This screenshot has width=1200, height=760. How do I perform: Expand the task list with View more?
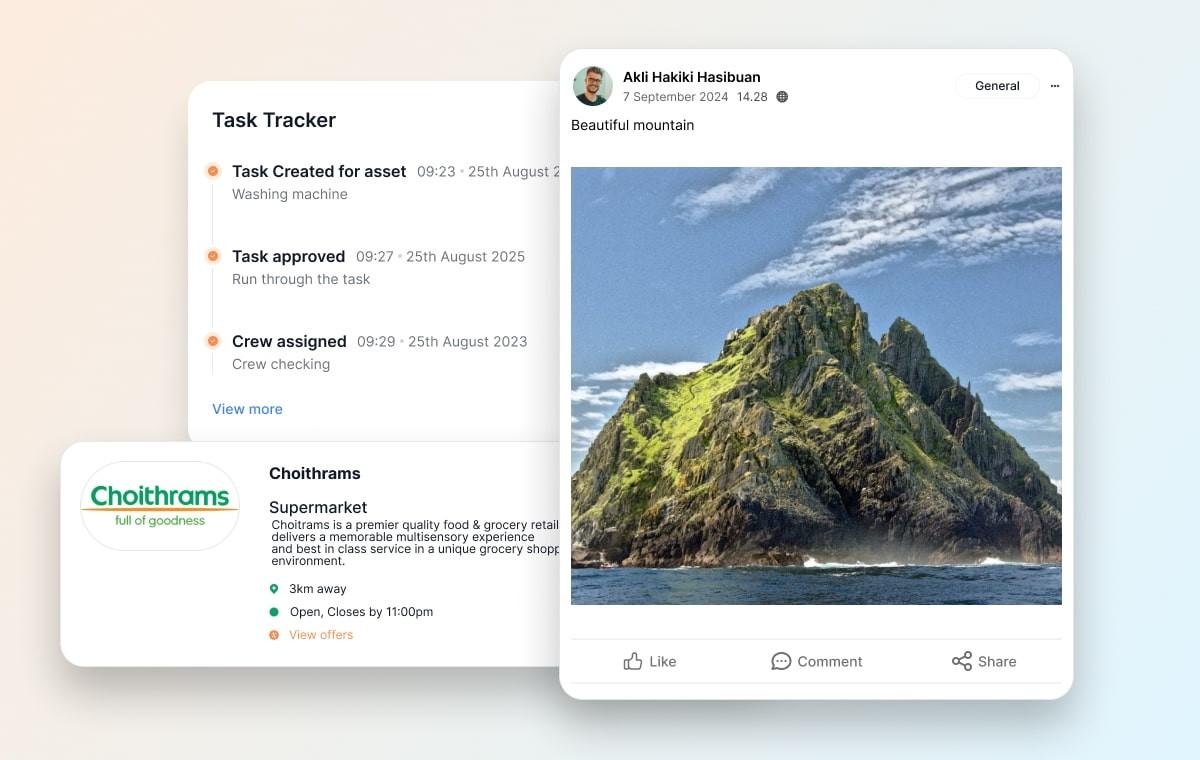point(247,409)
